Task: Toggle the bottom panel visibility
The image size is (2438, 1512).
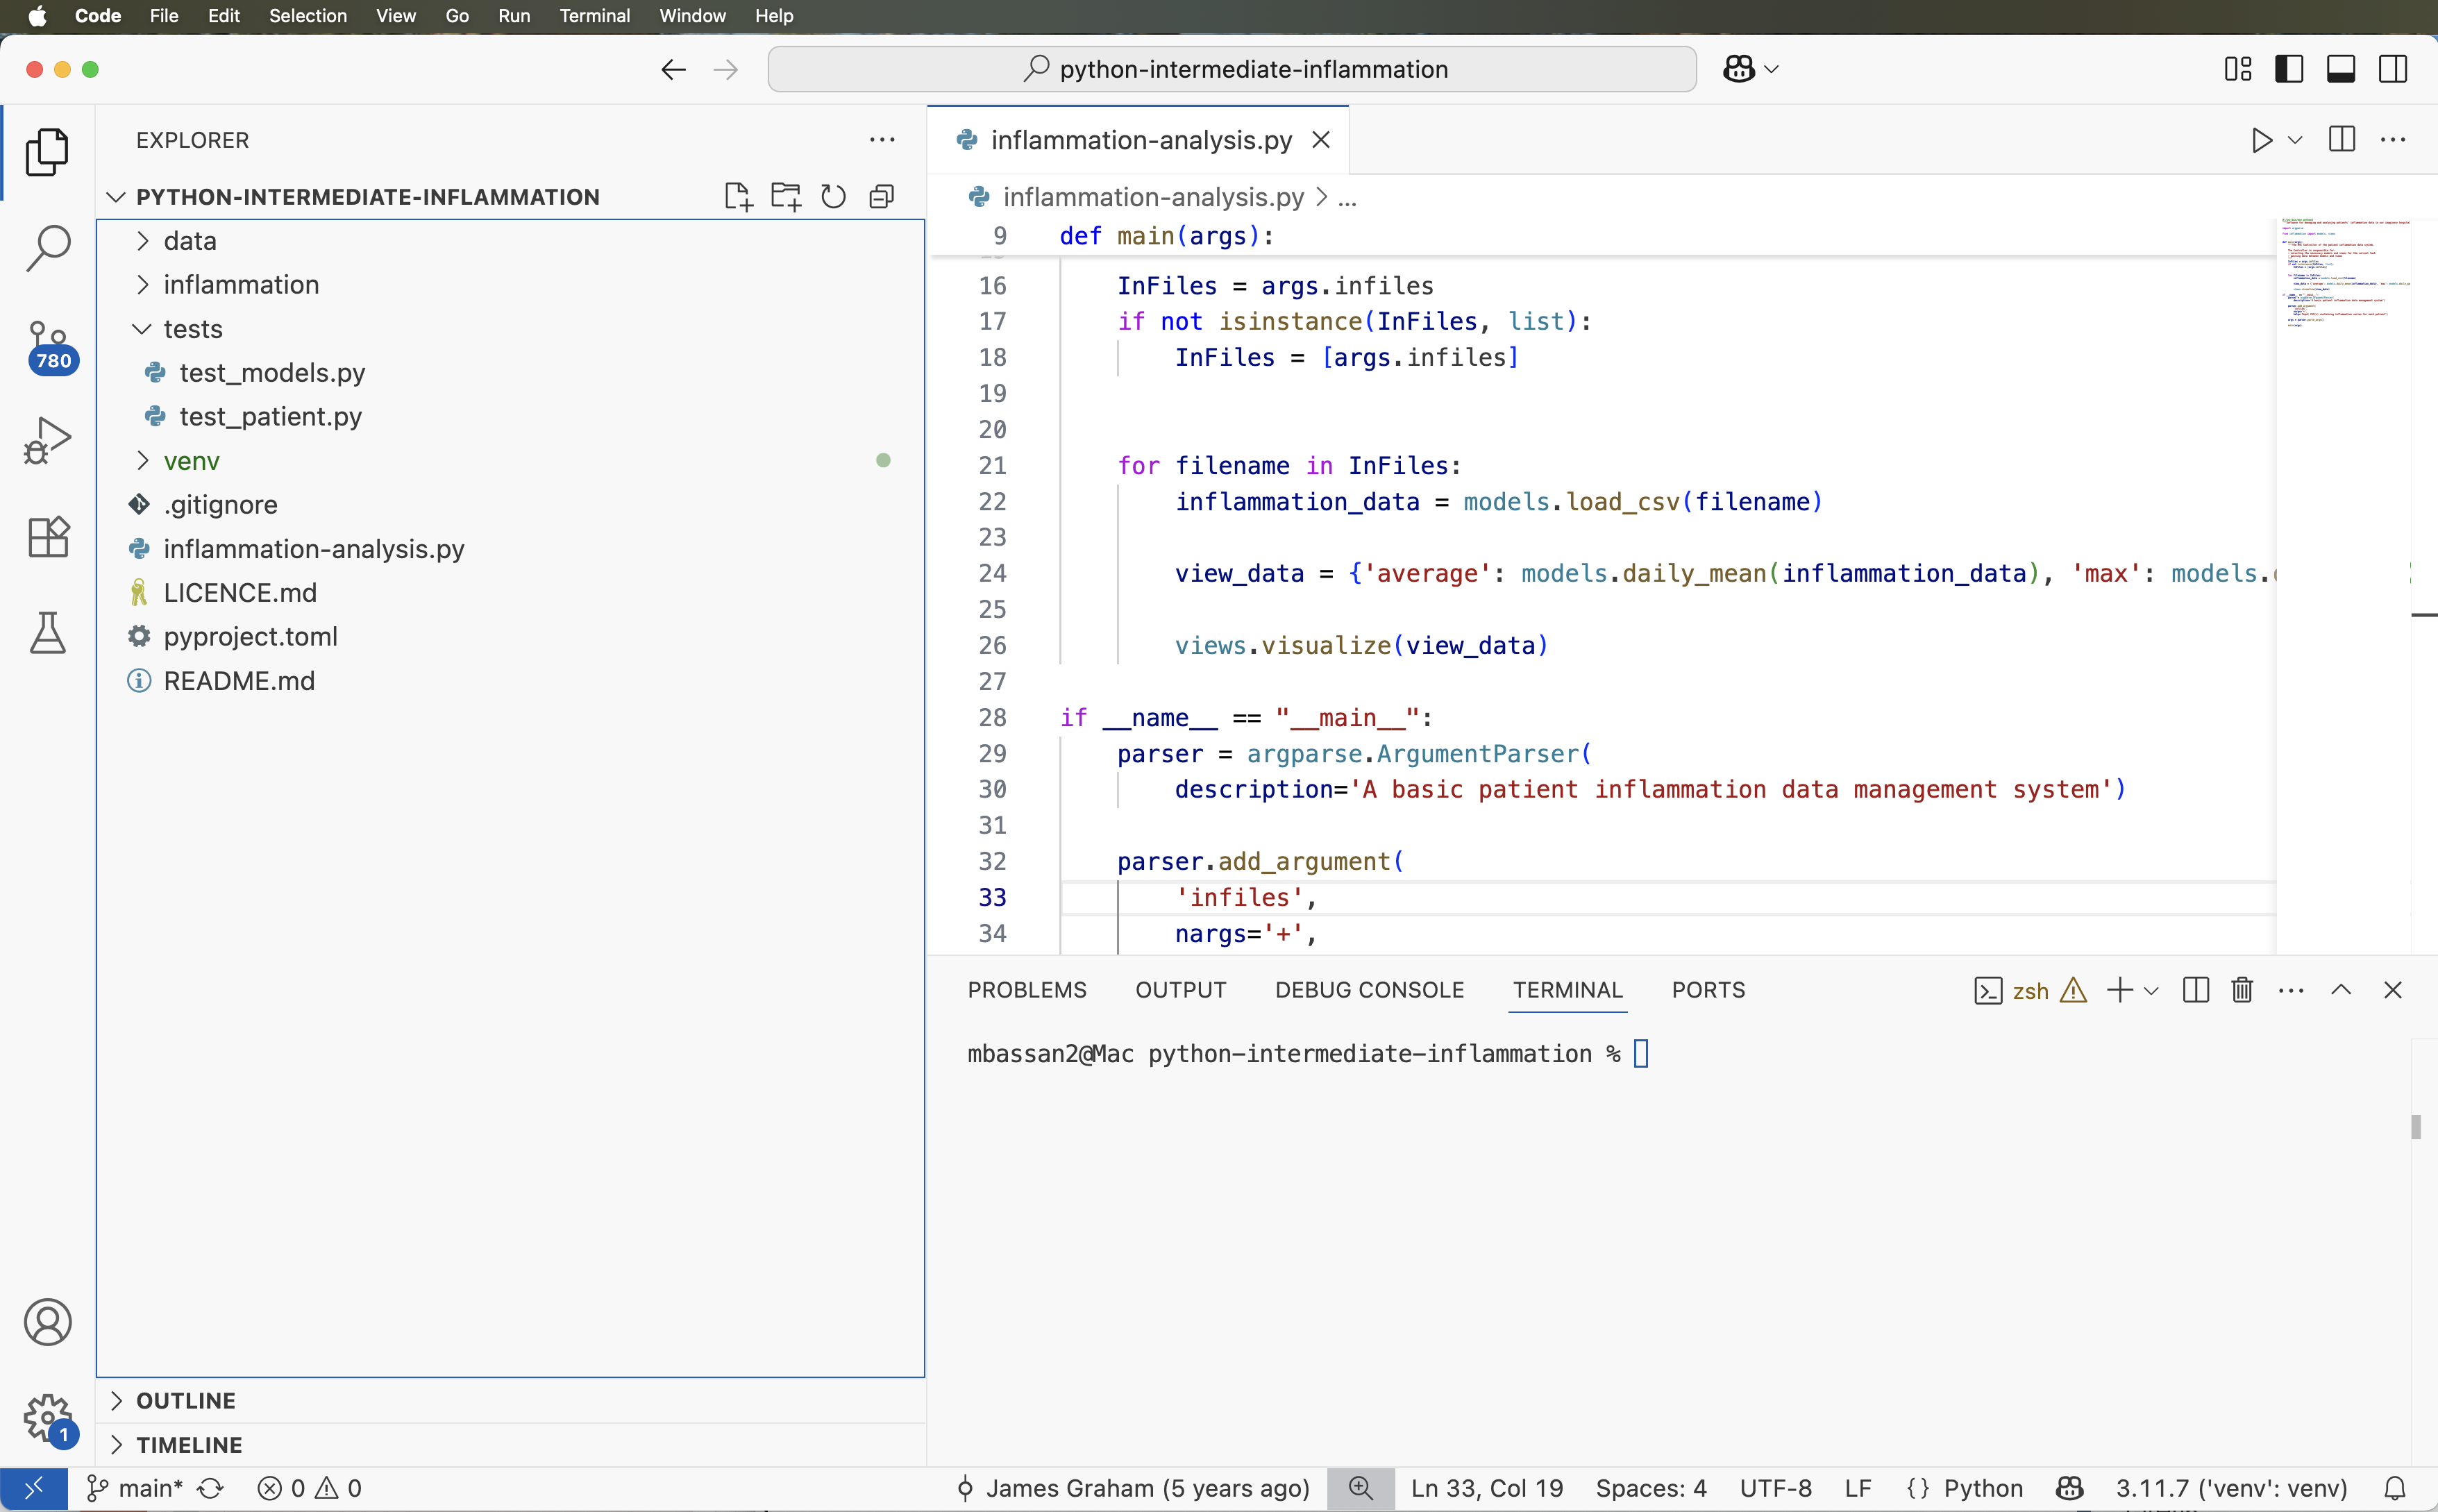Action: (2341, 68)
